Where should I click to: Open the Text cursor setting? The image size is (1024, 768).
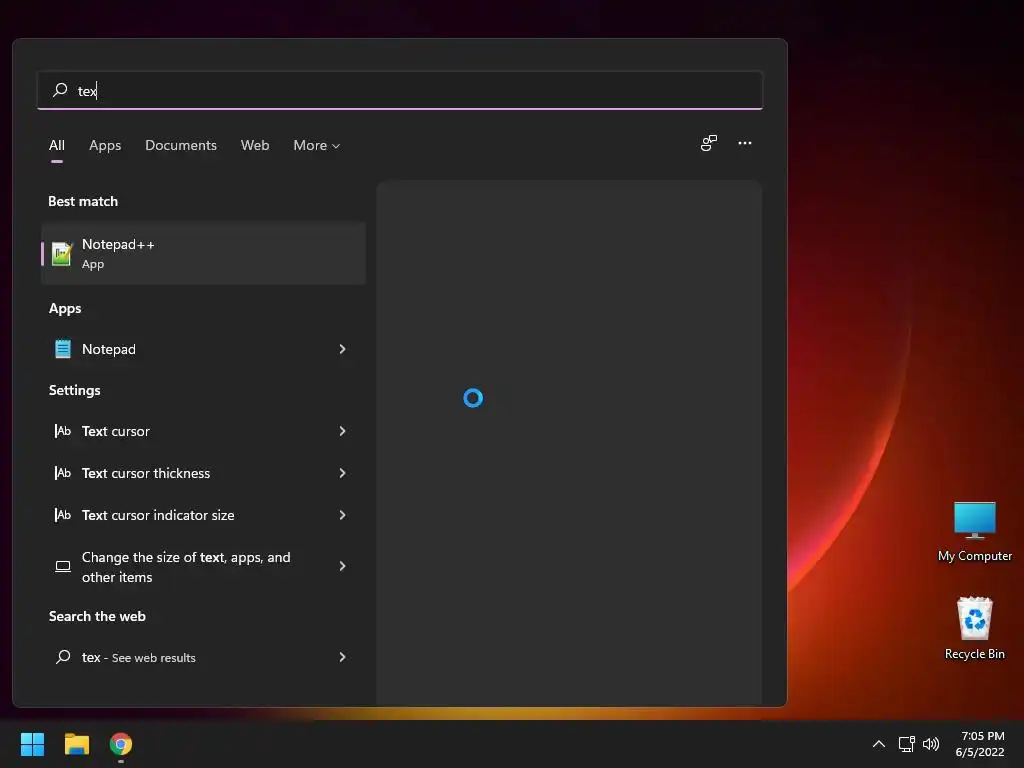point(203,431)
